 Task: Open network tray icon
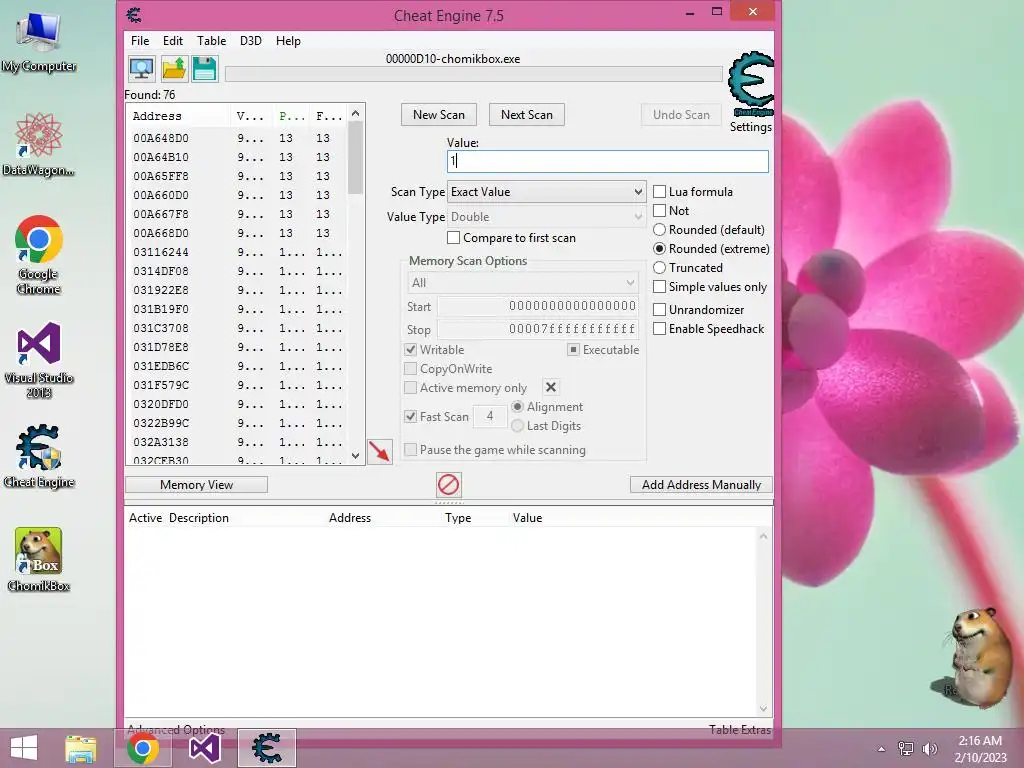pos(906,749)
